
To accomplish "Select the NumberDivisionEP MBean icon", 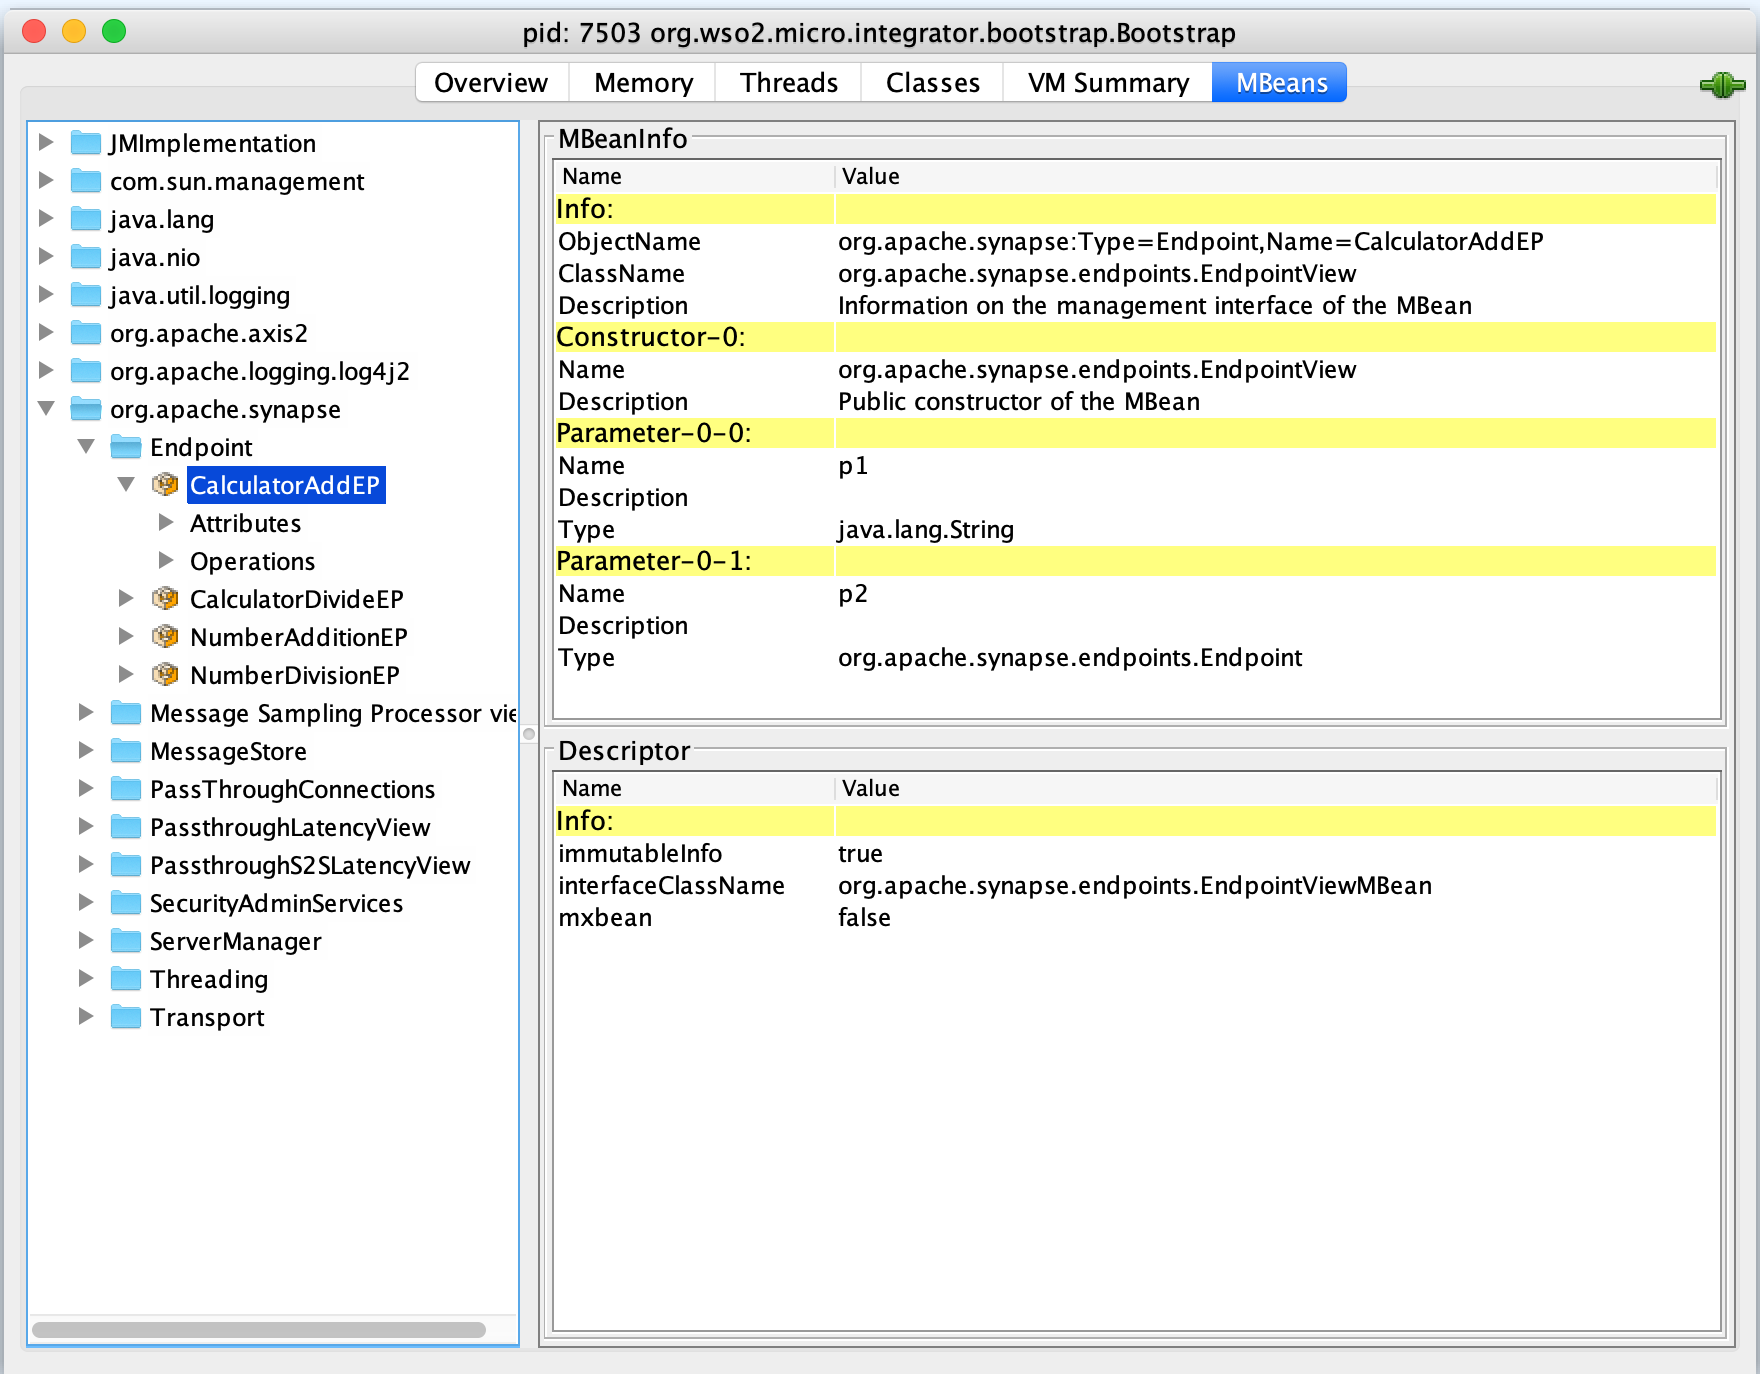I will coord(165,675).
